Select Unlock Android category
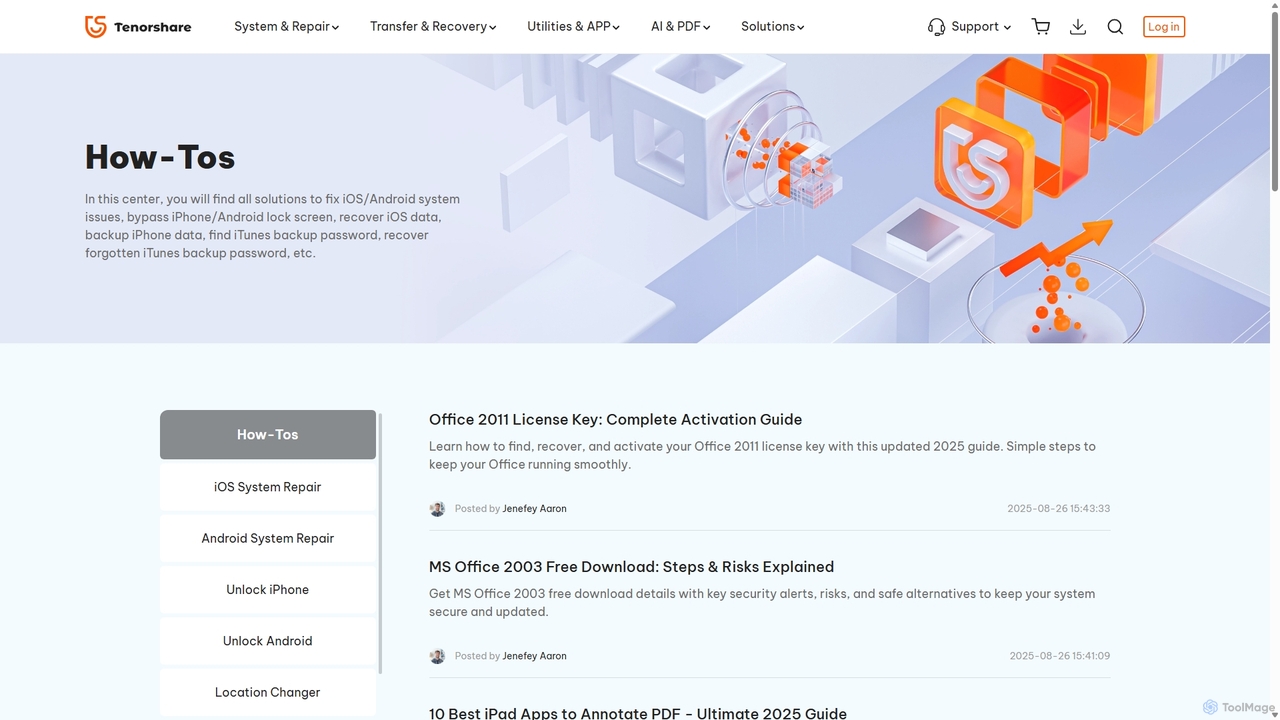The height and width of the screenshot is (720, 1280). pyautogui.click(x=268, y=641)
